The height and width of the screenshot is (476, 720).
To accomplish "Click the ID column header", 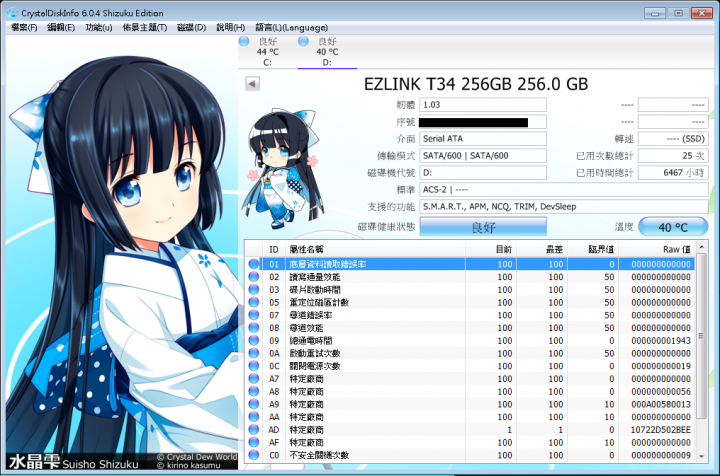I will tap(274, 249).
